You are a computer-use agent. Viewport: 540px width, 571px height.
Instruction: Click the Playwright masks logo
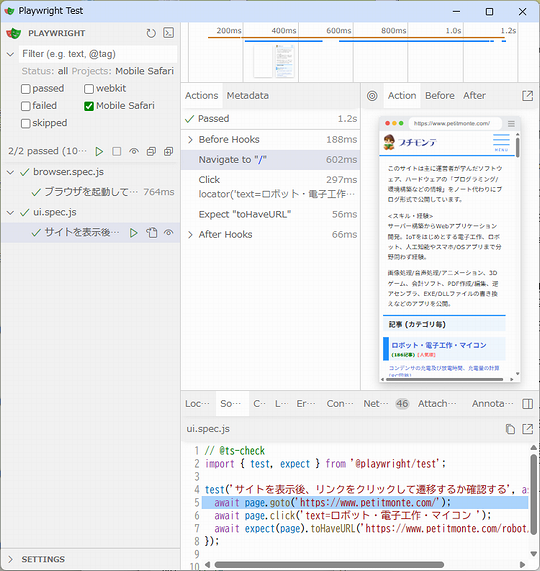(x=13, y=33)
